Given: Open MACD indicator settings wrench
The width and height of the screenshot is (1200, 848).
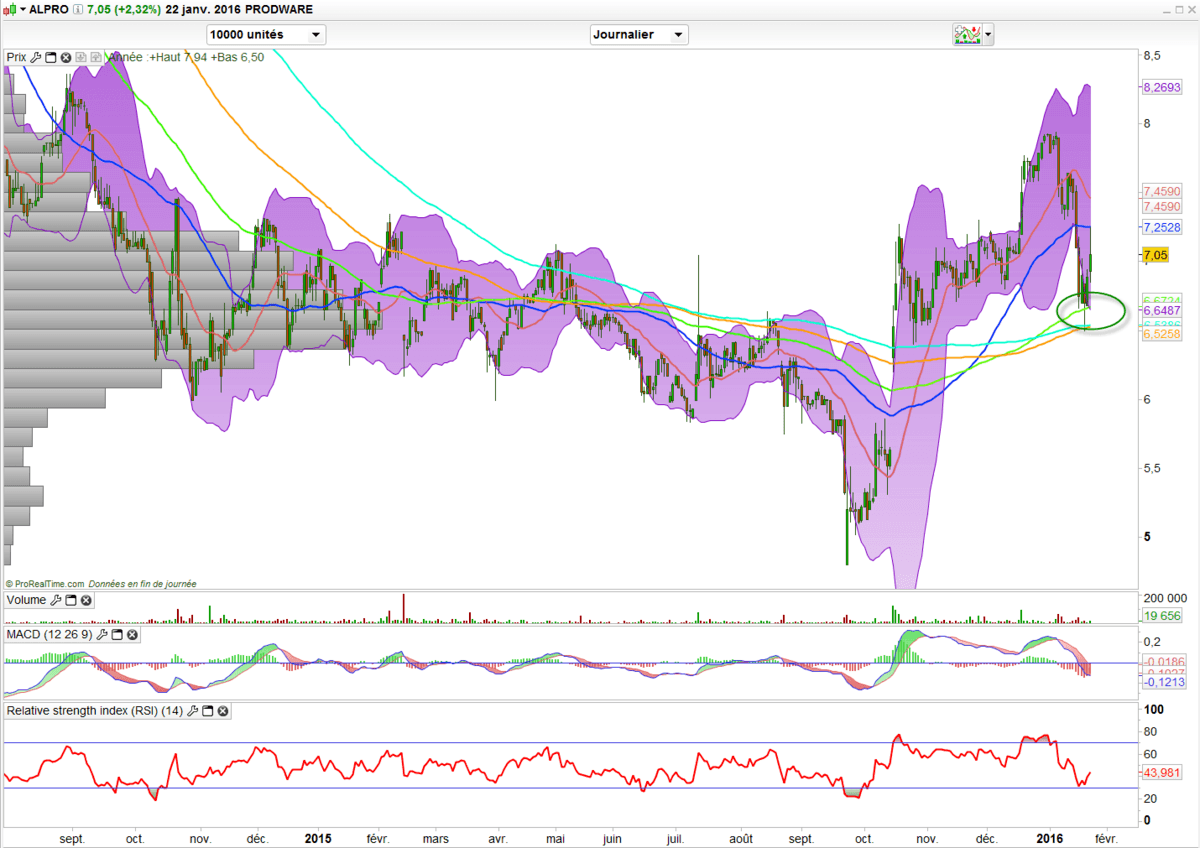Looking at the screenshot, I should tap(101, 635).
